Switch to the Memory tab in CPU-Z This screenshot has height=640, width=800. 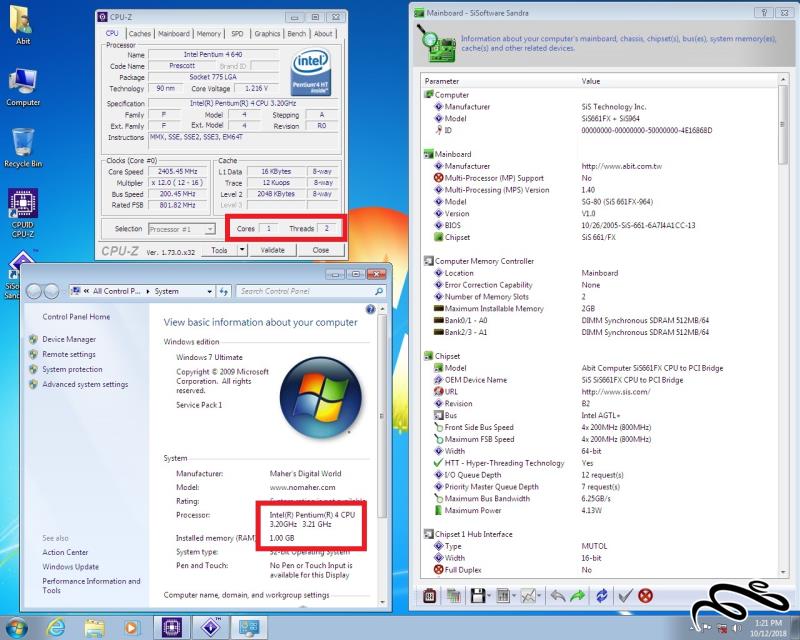coord(209,34)
